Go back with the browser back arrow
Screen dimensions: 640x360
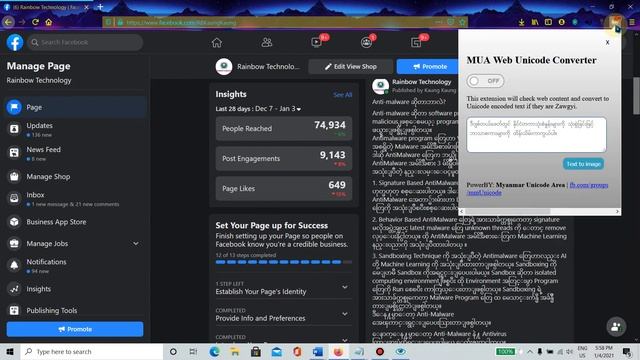(9, 22)
